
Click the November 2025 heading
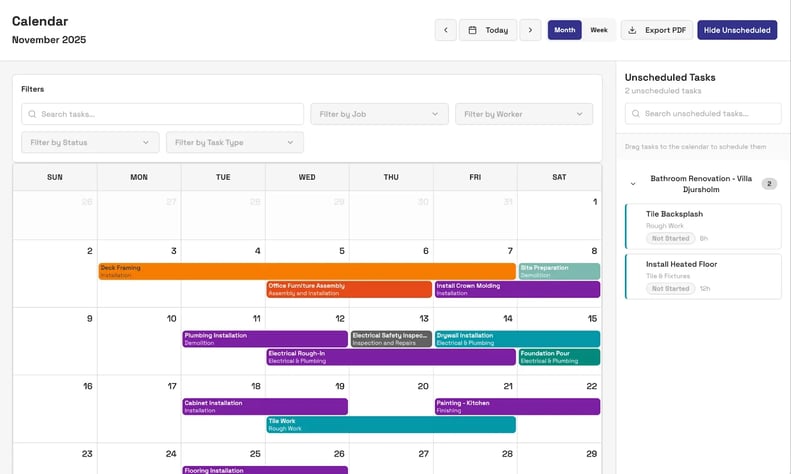pyautogui.click(x=49, y=40)
